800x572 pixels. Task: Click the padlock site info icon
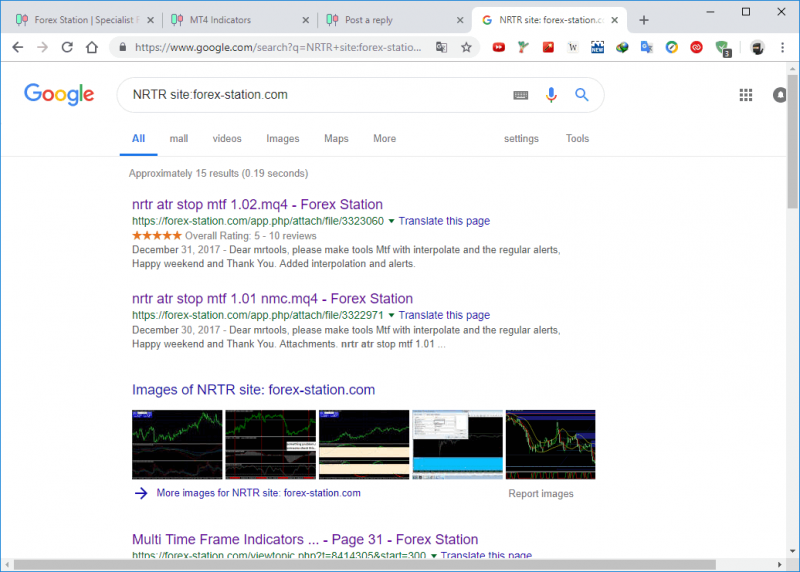(122, 47)
